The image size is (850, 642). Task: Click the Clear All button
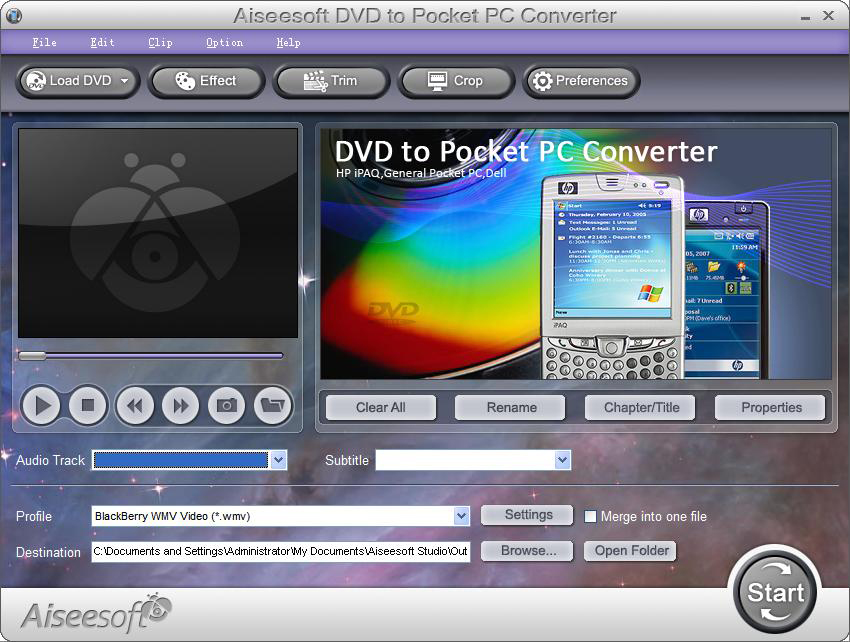pos(381,407)
